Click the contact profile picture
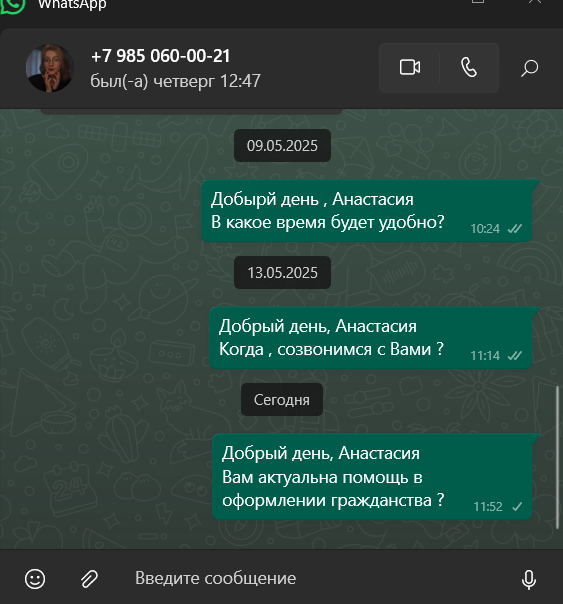 pyautogui.click(x=50, y=68)
